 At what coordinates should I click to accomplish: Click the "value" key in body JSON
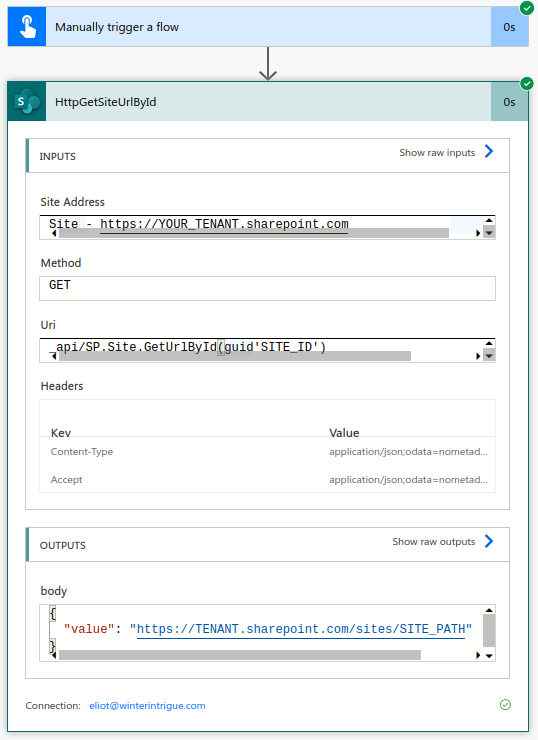tap(89, 629)
